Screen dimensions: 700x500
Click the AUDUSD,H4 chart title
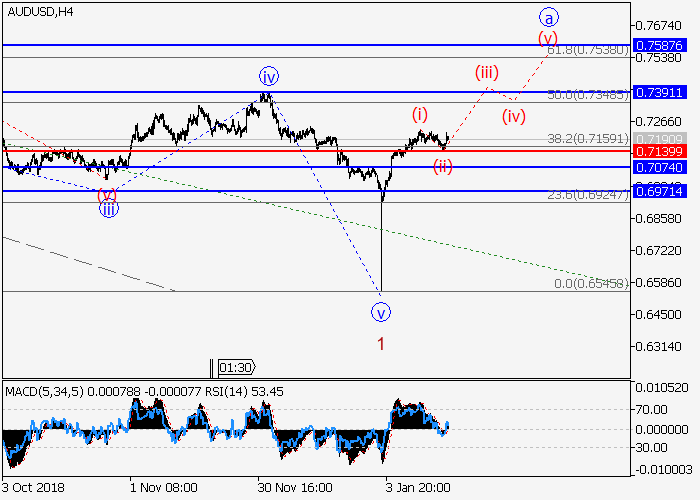tap(37, 11)
